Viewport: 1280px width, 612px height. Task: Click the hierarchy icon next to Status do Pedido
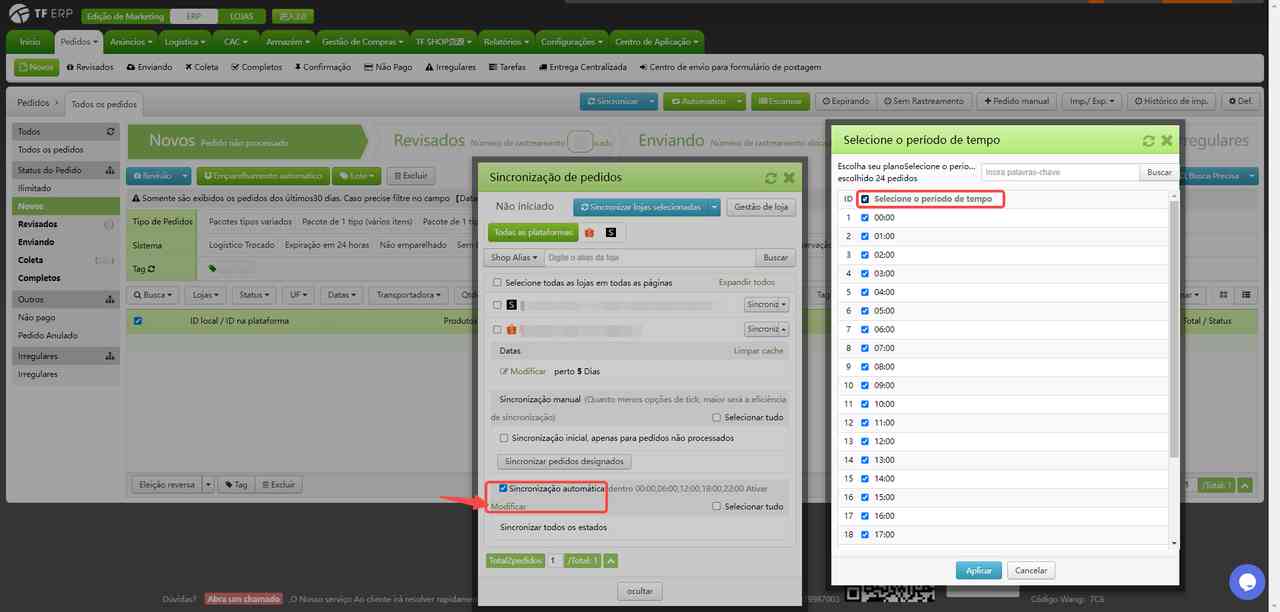pyautogui.click(x=111, y=170)
